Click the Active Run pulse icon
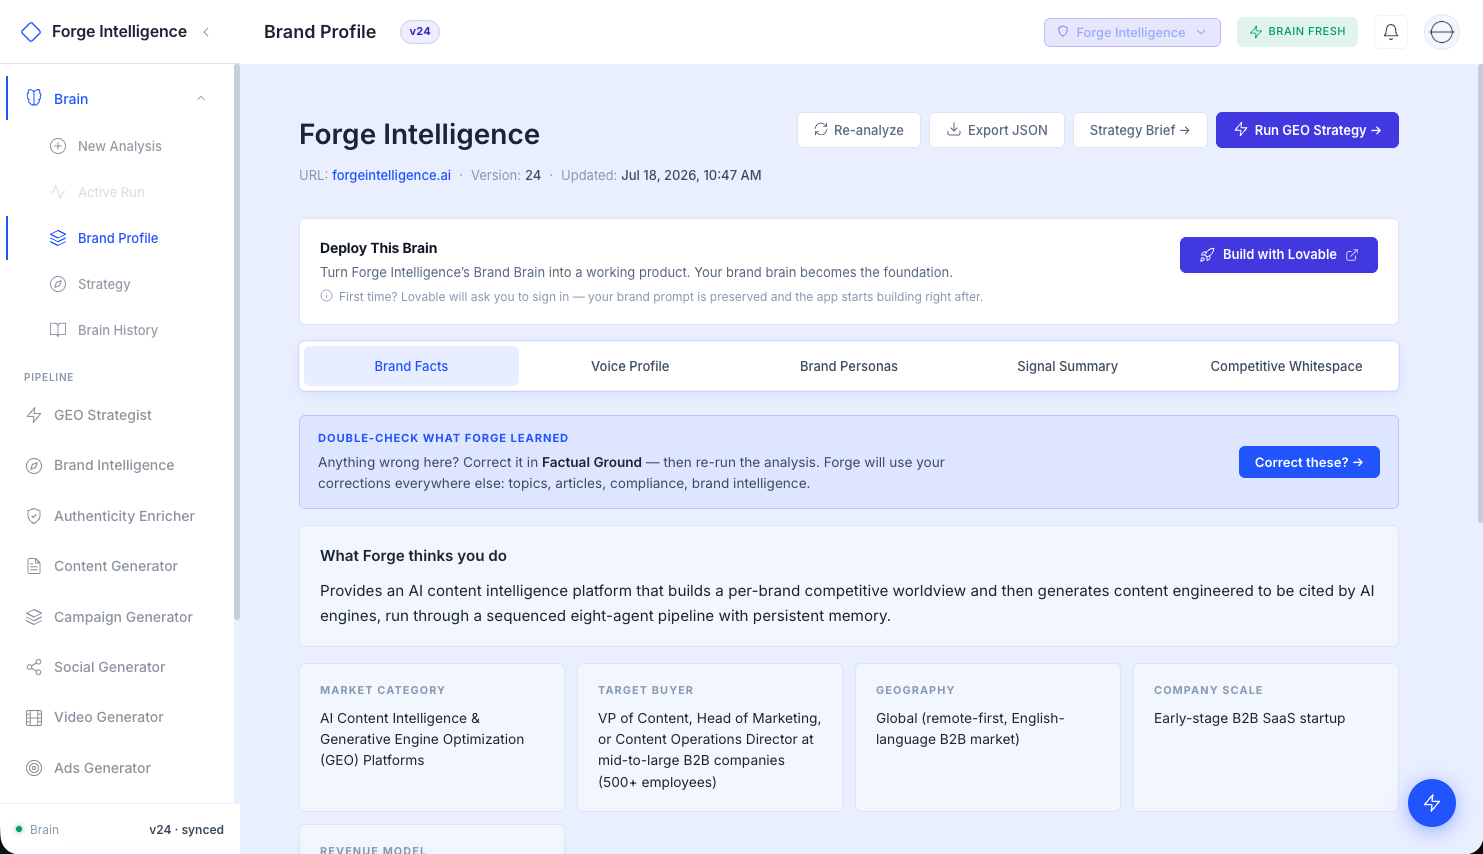Screen dimensions: 1483x854 click(x=58, y=192)
